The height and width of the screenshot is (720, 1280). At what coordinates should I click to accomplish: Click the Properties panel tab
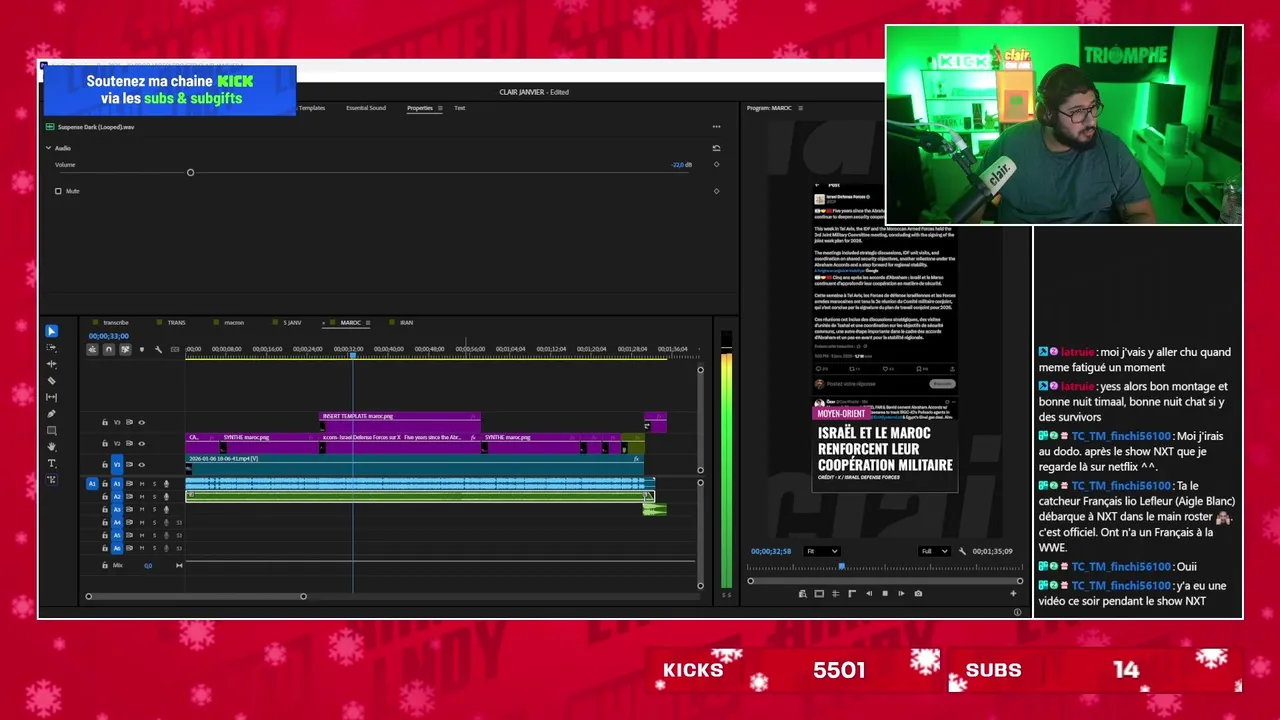click(420, 108)
